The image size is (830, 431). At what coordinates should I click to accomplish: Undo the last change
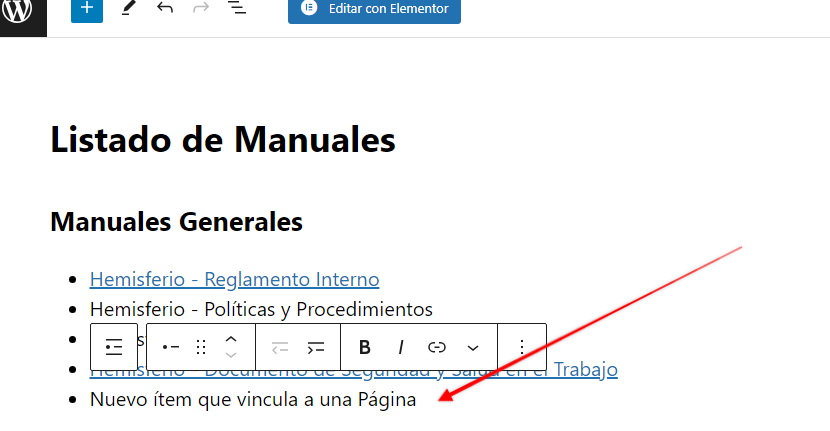[x=165, y=9]
